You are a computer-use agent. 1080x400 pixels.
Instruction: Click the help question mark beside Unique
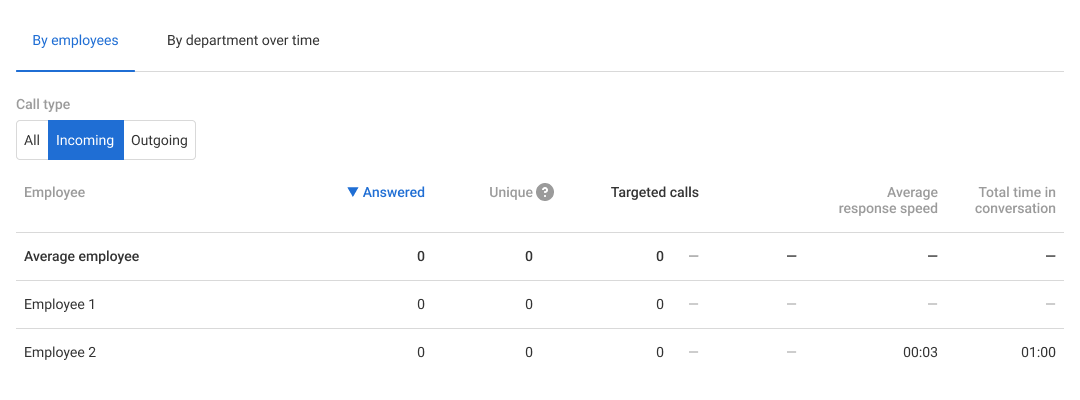545,192
